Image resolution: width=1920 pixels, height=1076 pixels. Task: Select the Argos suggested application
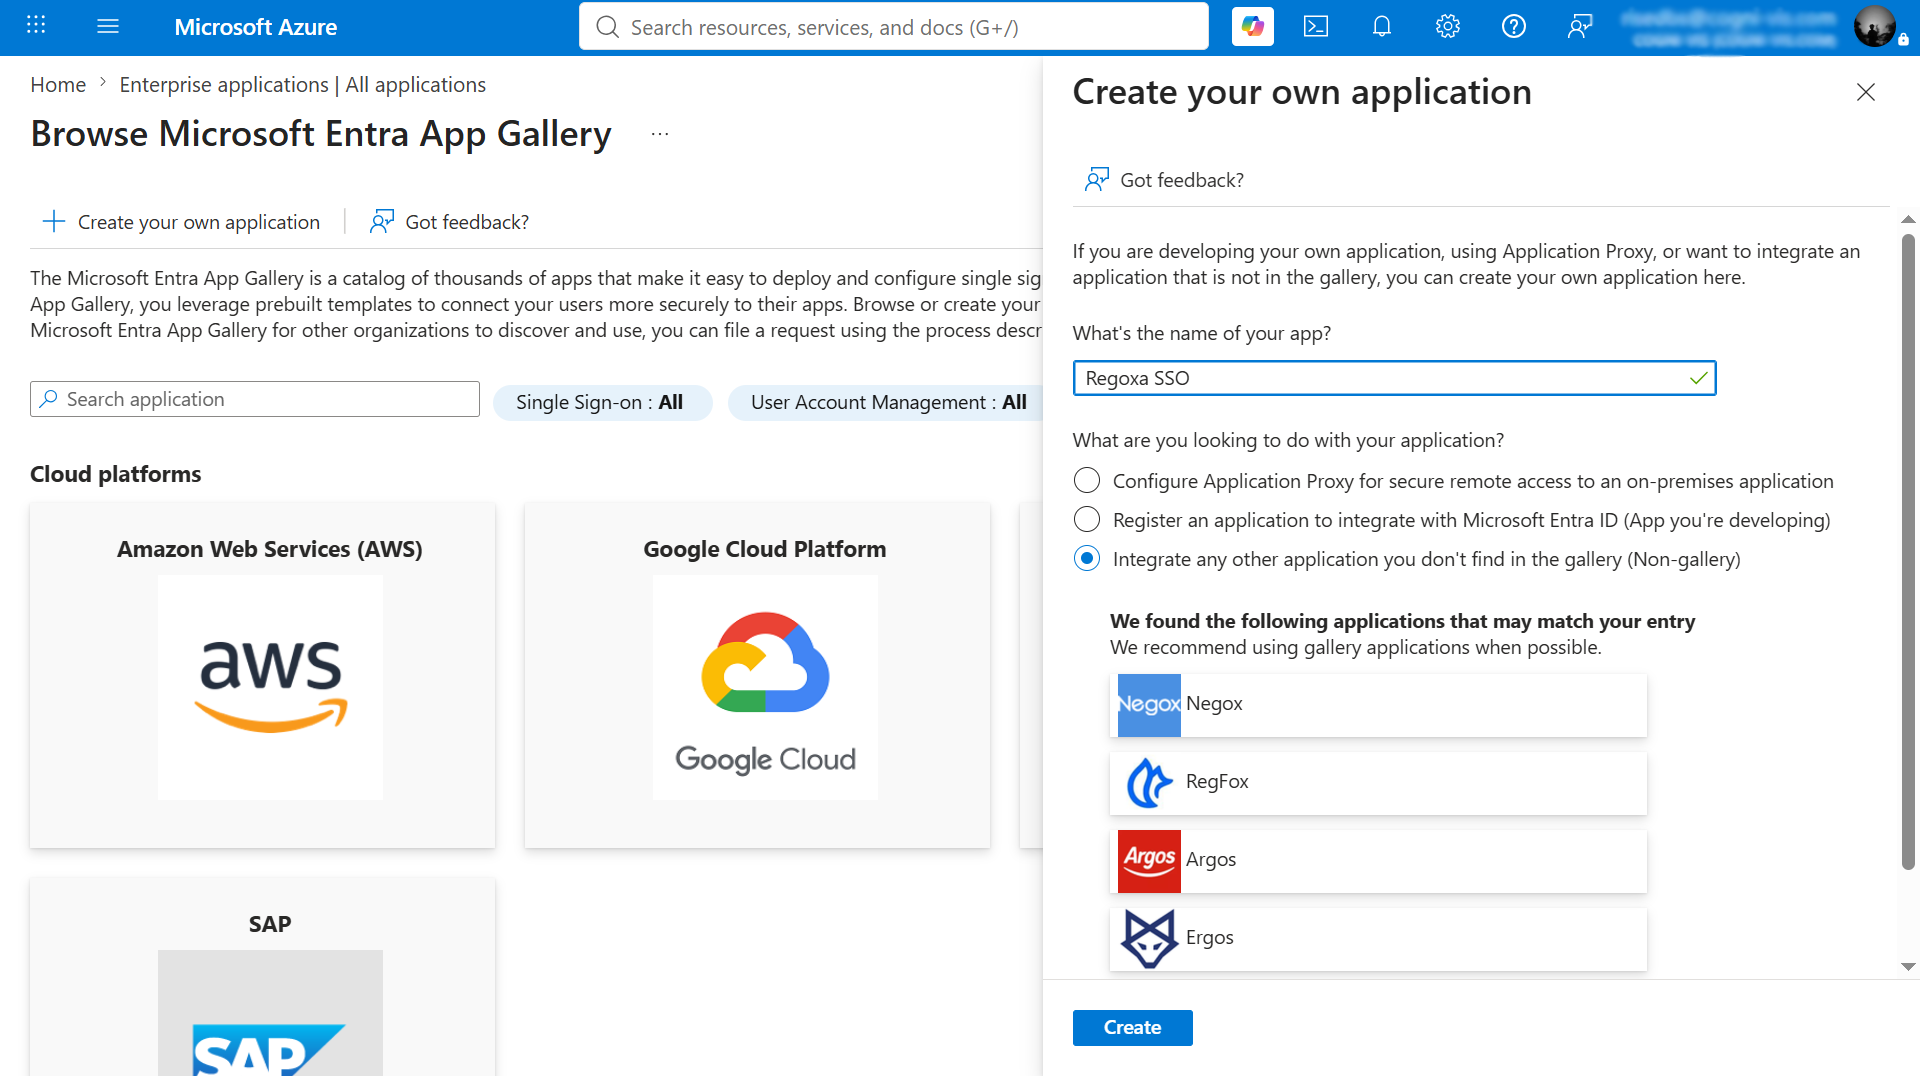[x=1378, y=861]
